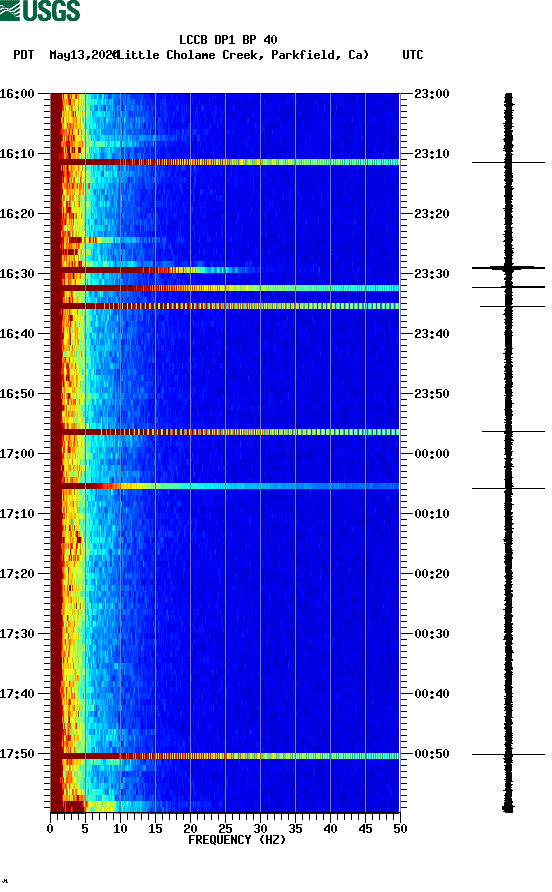Click the broadband event band at 16:32

(225, 288)
